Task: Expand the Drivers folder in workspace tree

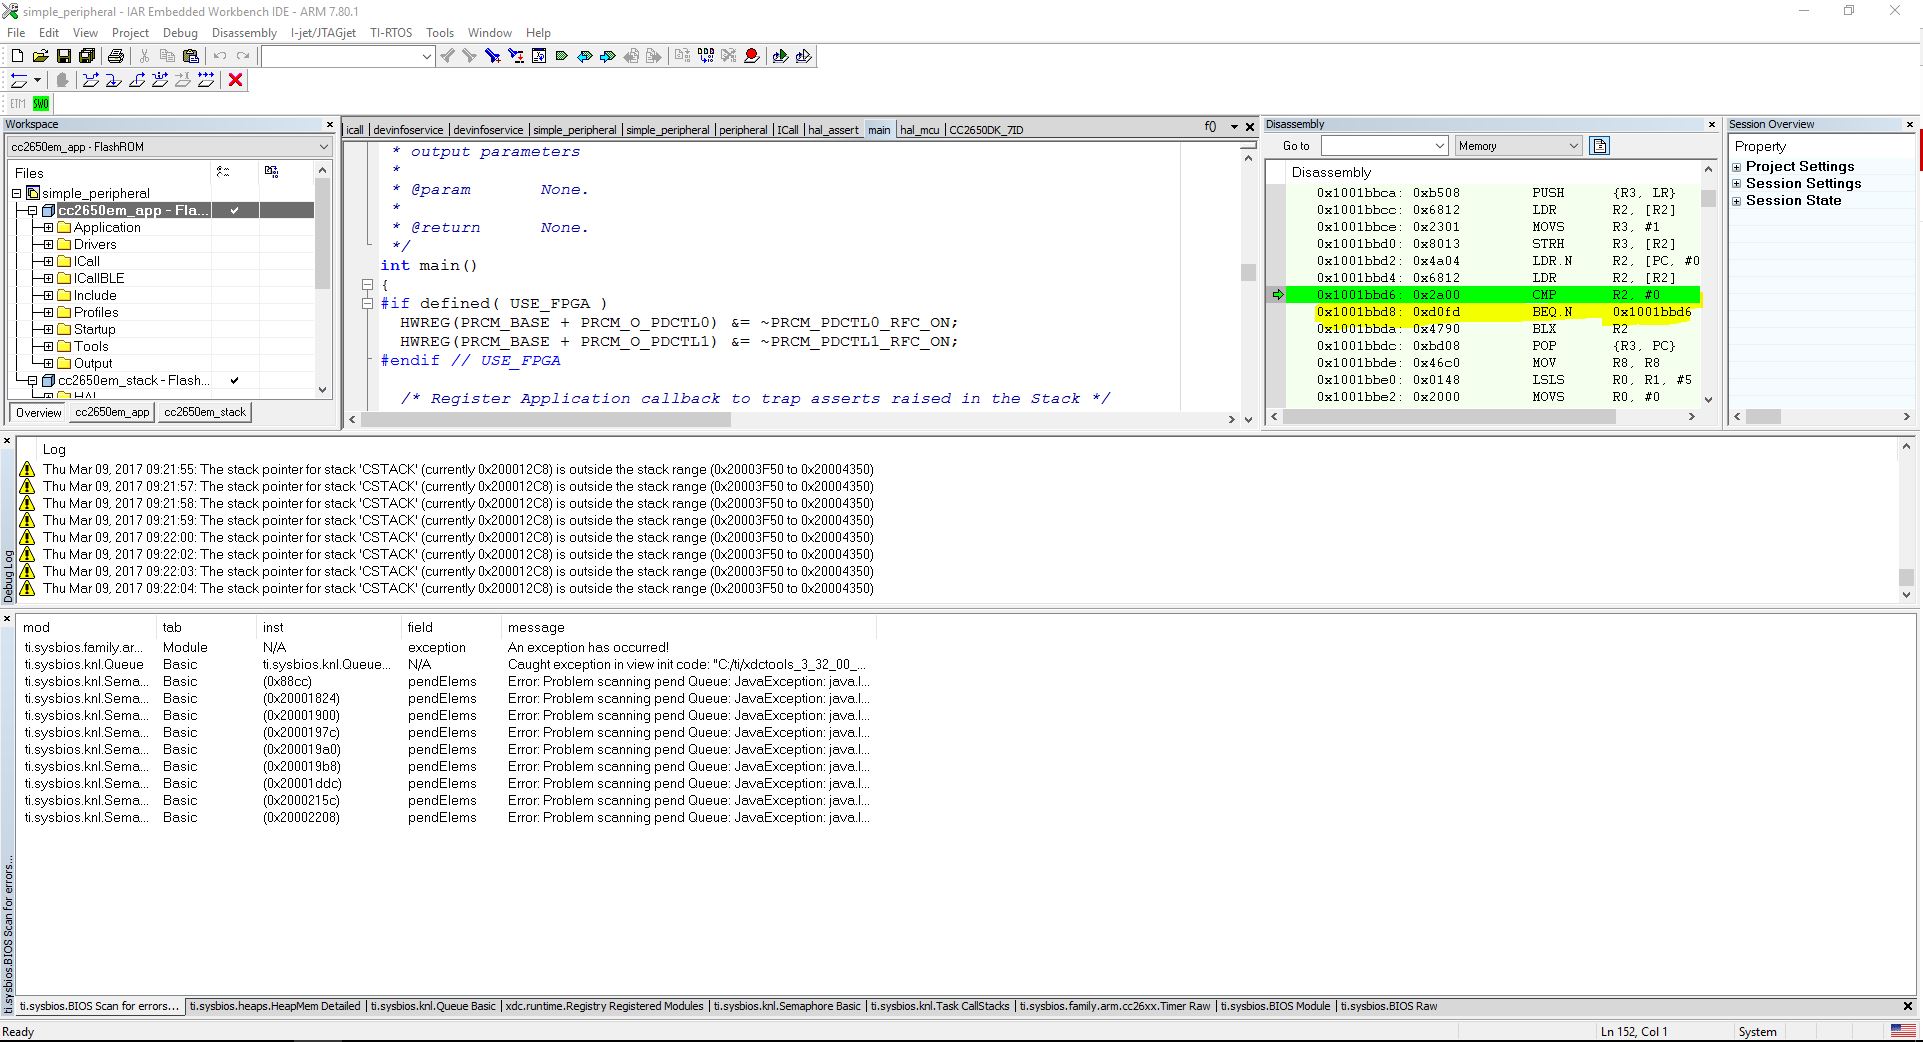Action: tap(48, 244)
